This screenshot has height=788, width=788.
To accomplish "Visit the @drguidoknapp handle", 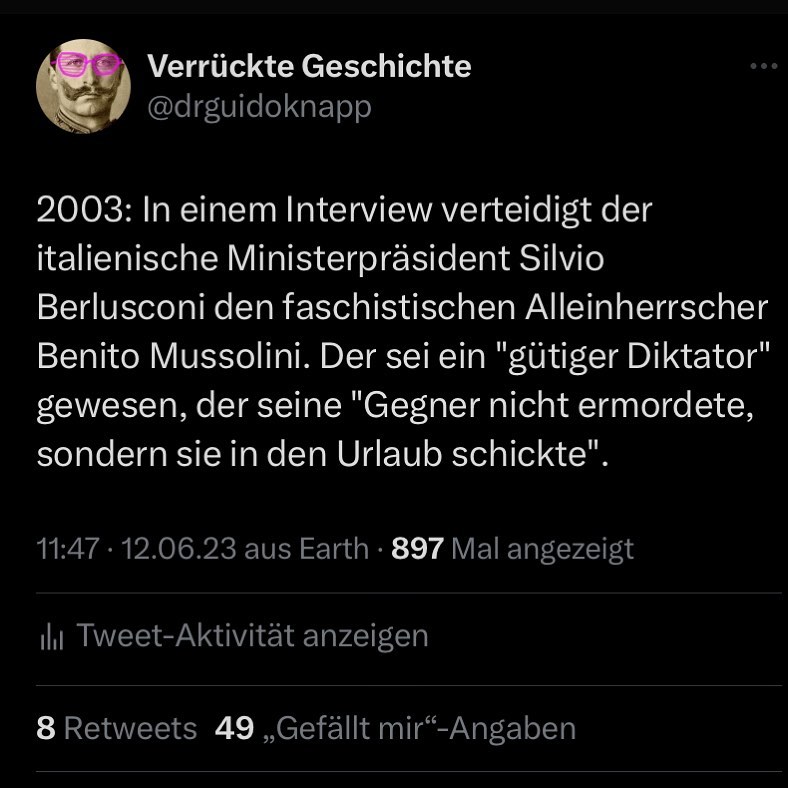I will [259, 106].
